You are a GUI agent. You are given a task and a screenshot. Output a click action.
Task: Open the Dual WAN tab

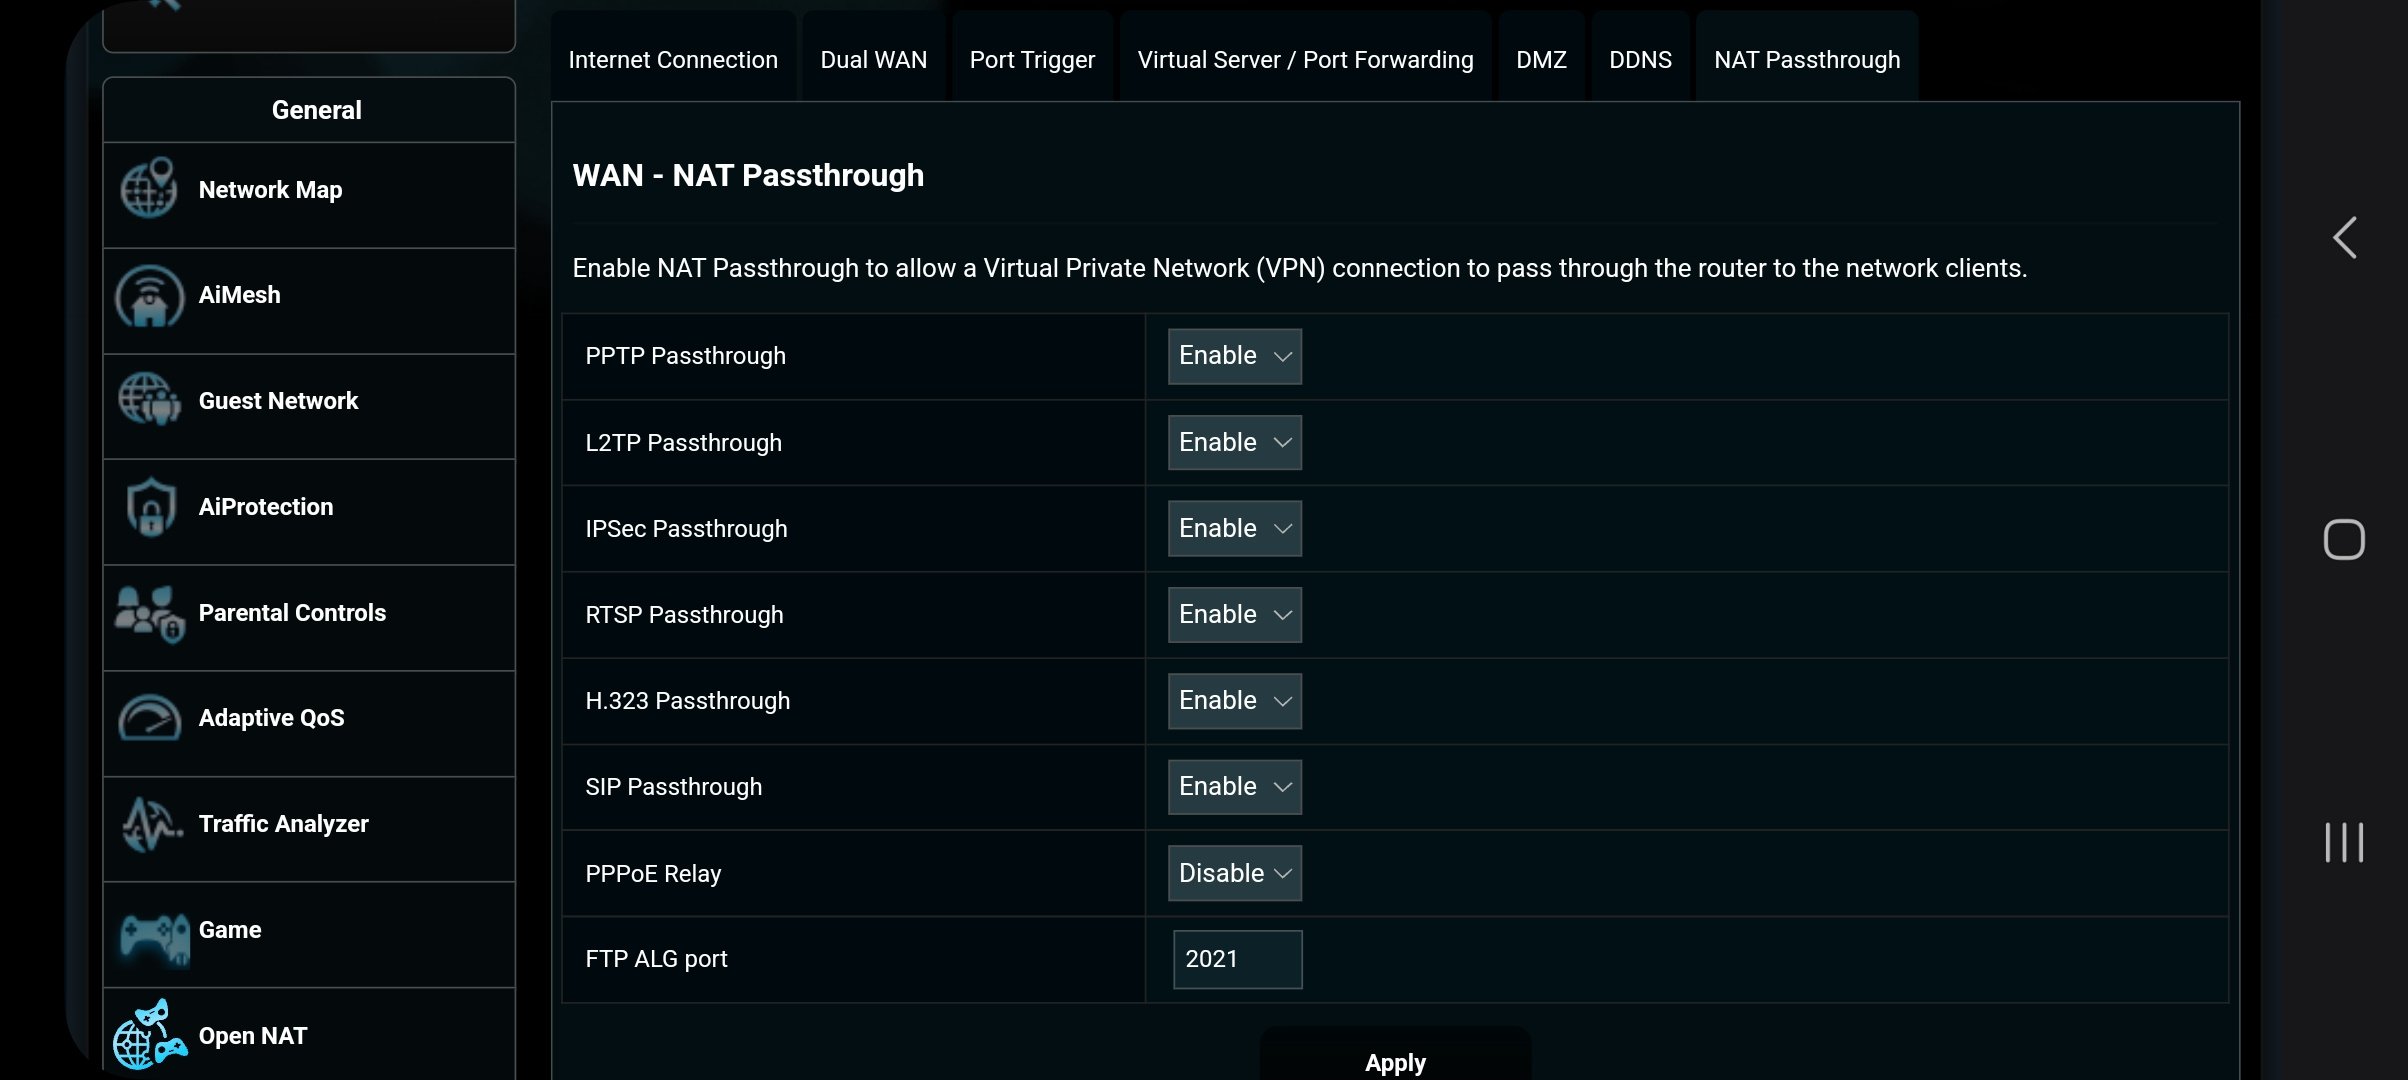pyautogui.click(x=873, y=60)
